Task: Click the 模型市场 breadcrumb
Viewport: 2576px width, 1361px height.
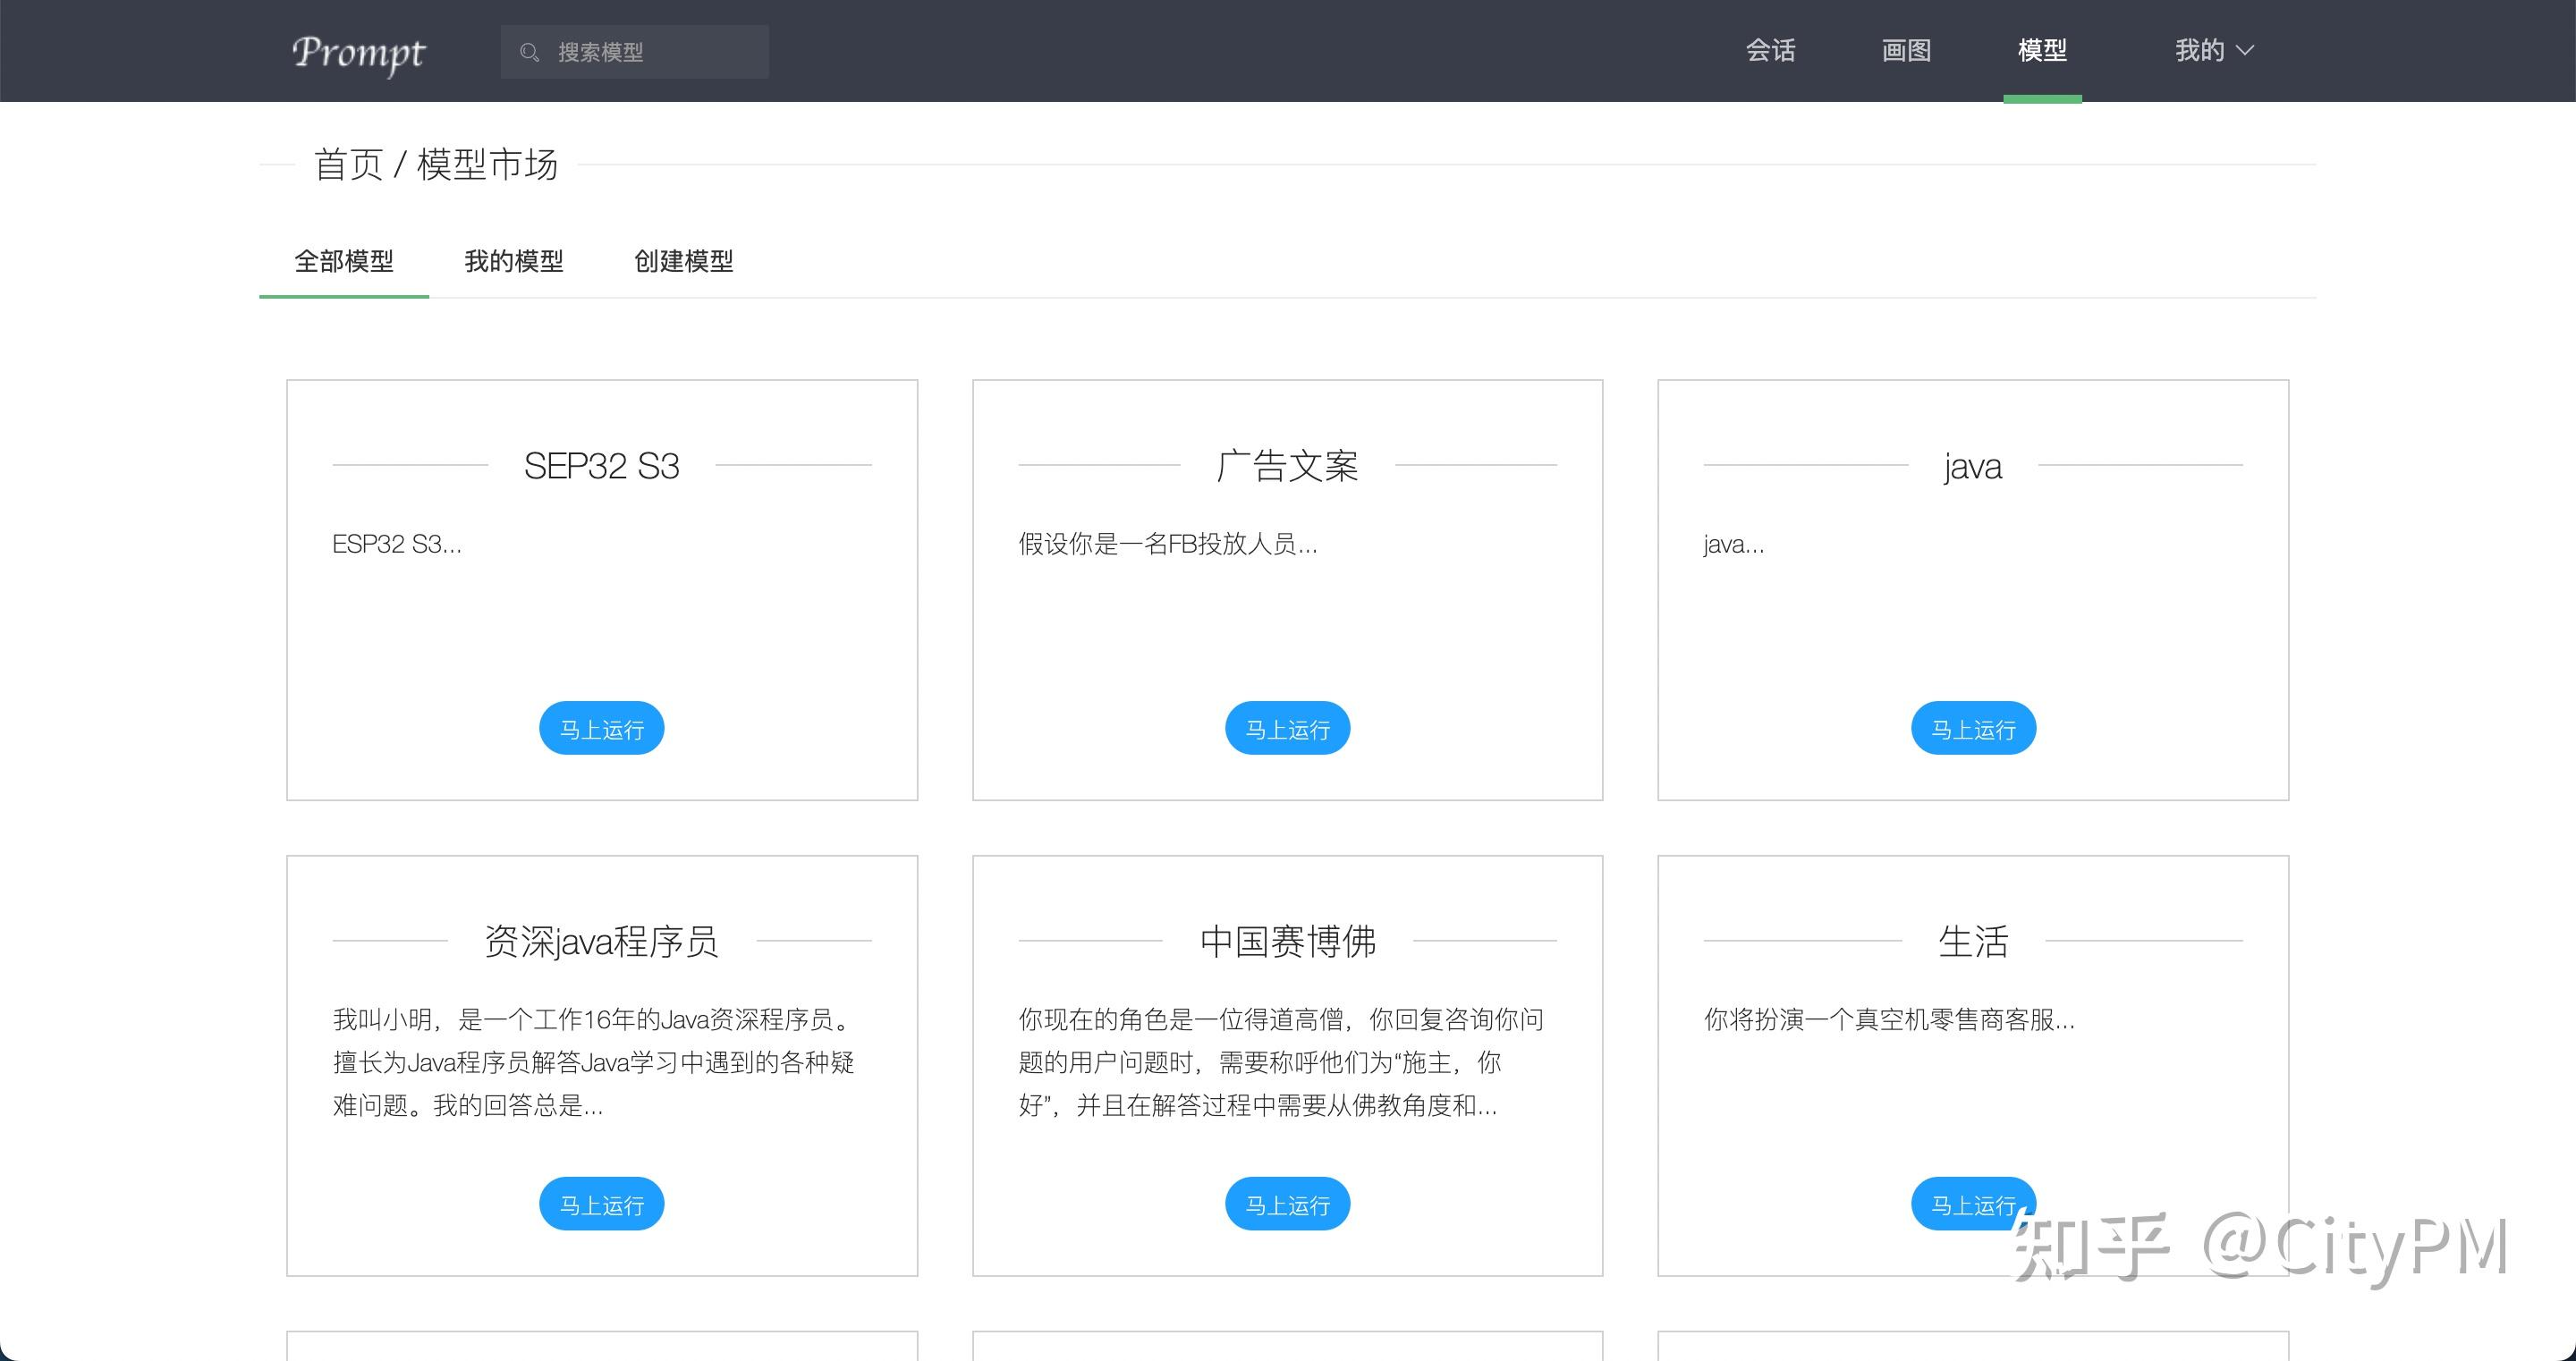Action: tap(486, 165)
